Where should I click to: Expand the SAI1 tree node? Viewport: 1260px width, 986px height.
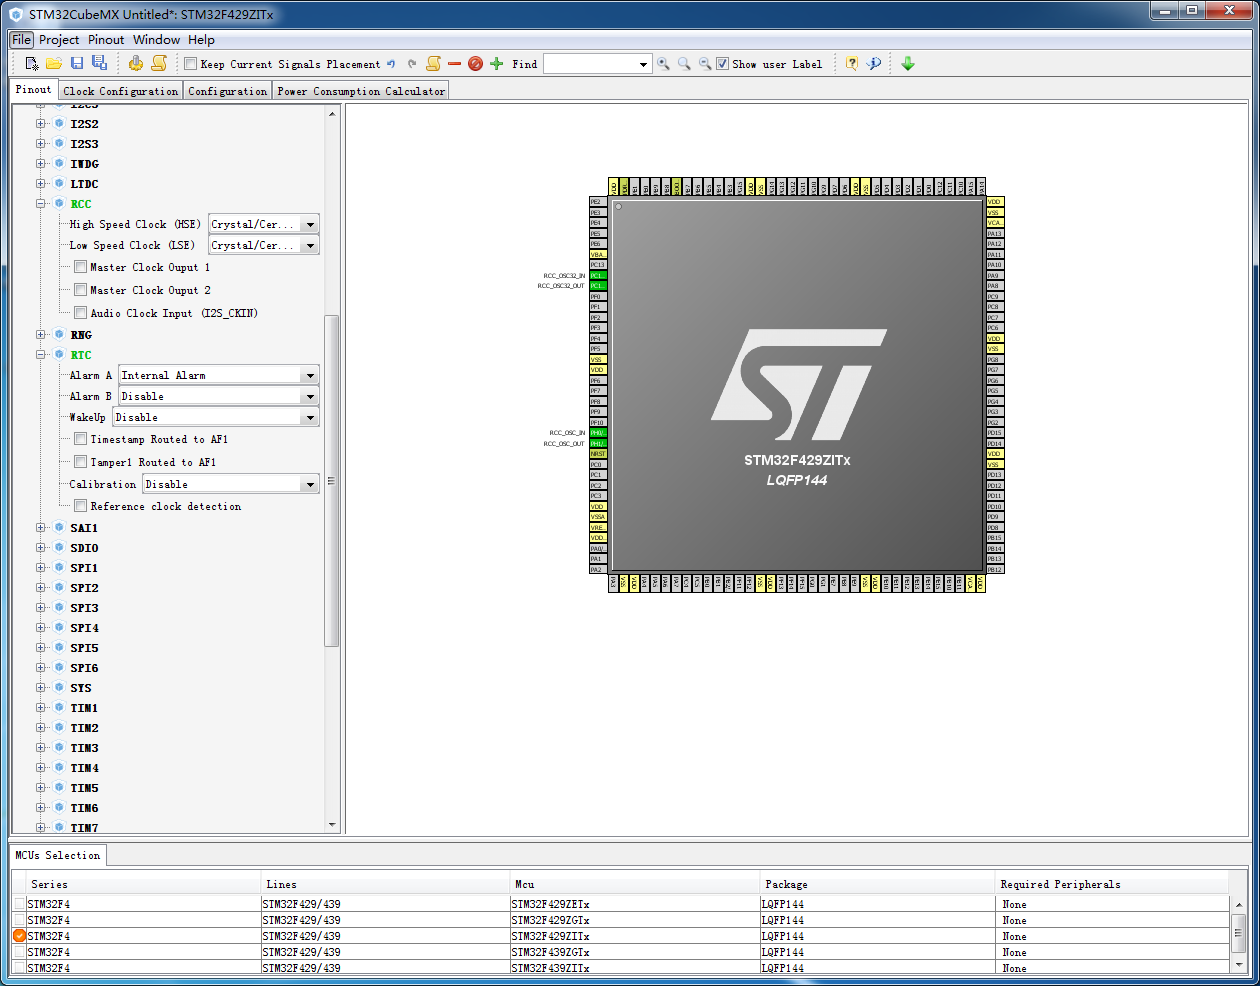pyautogui.click(x=41, y=527)
